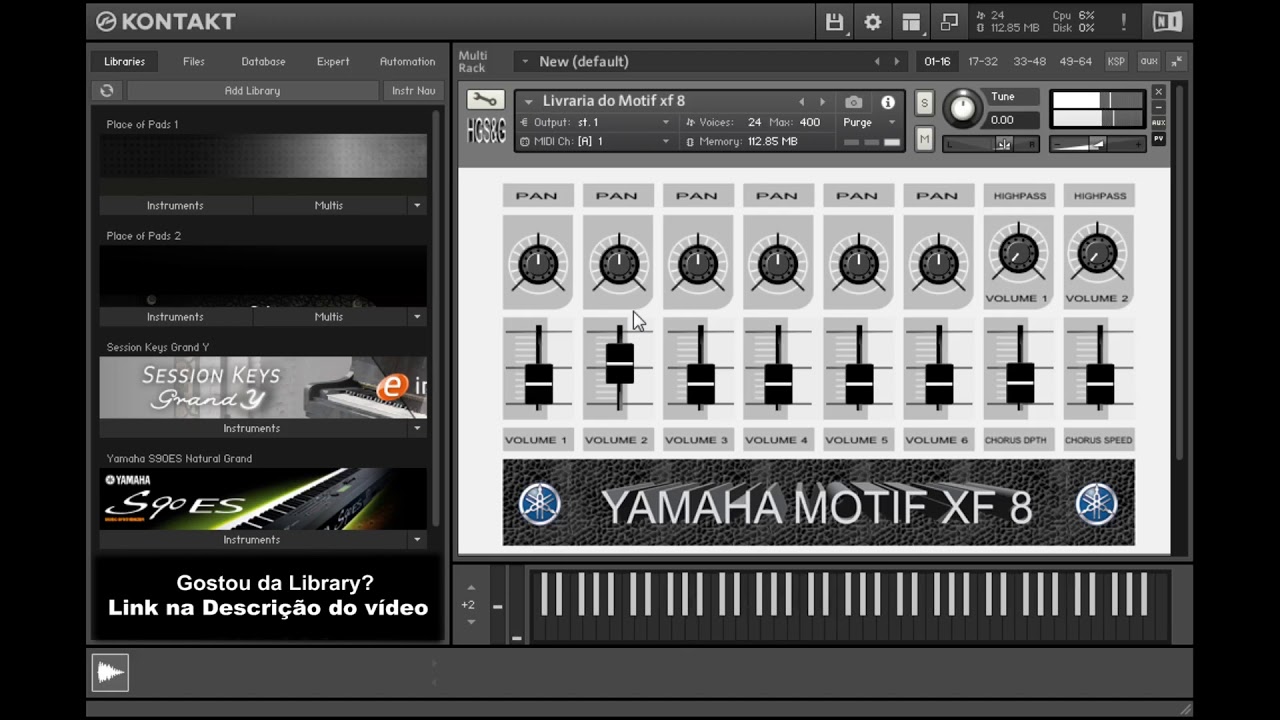Screen dimensions: 1280x720
Task: Open Place of Pads 2 Instruments
Action: click(175, 316)
